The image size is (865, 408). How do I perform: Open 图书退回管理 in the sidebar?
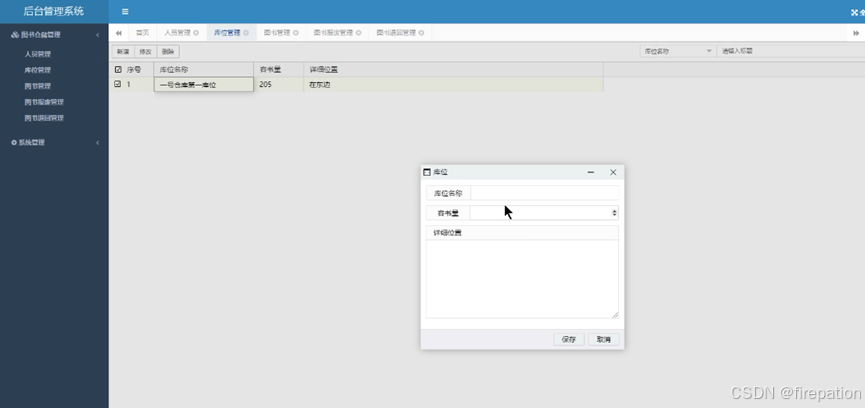[44, 119]
